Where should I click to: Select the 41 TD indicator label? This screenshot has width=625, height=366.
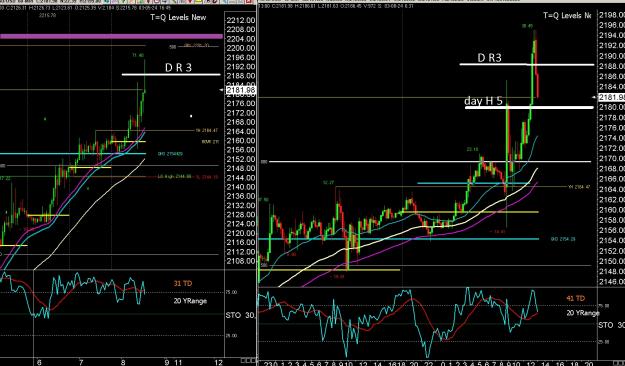pos(576,298)
